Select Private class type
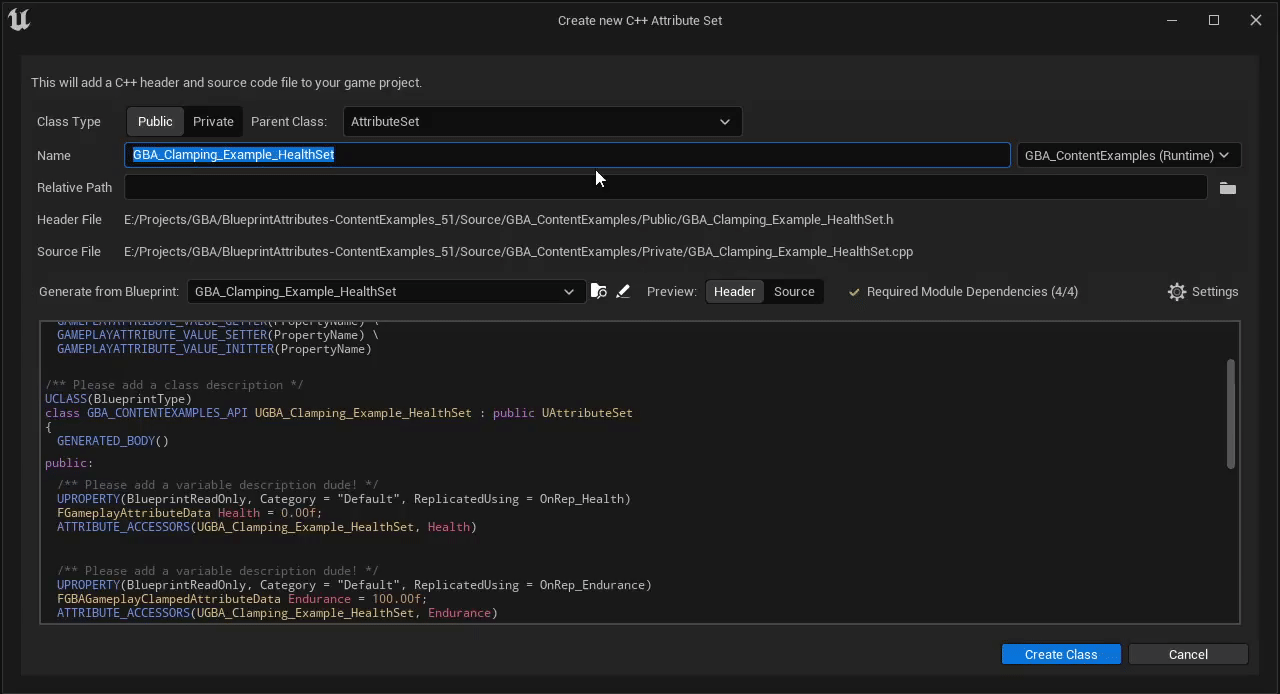 [213, 121]
